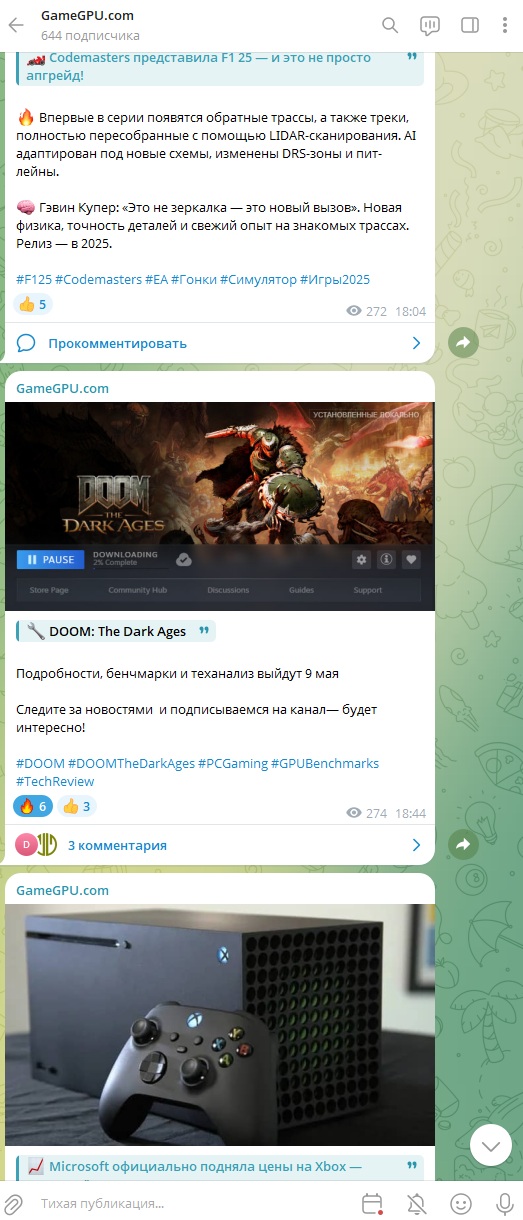523x1220 pixels.
Task: Toggle the right side panel icon
Action: coord(469,25)
